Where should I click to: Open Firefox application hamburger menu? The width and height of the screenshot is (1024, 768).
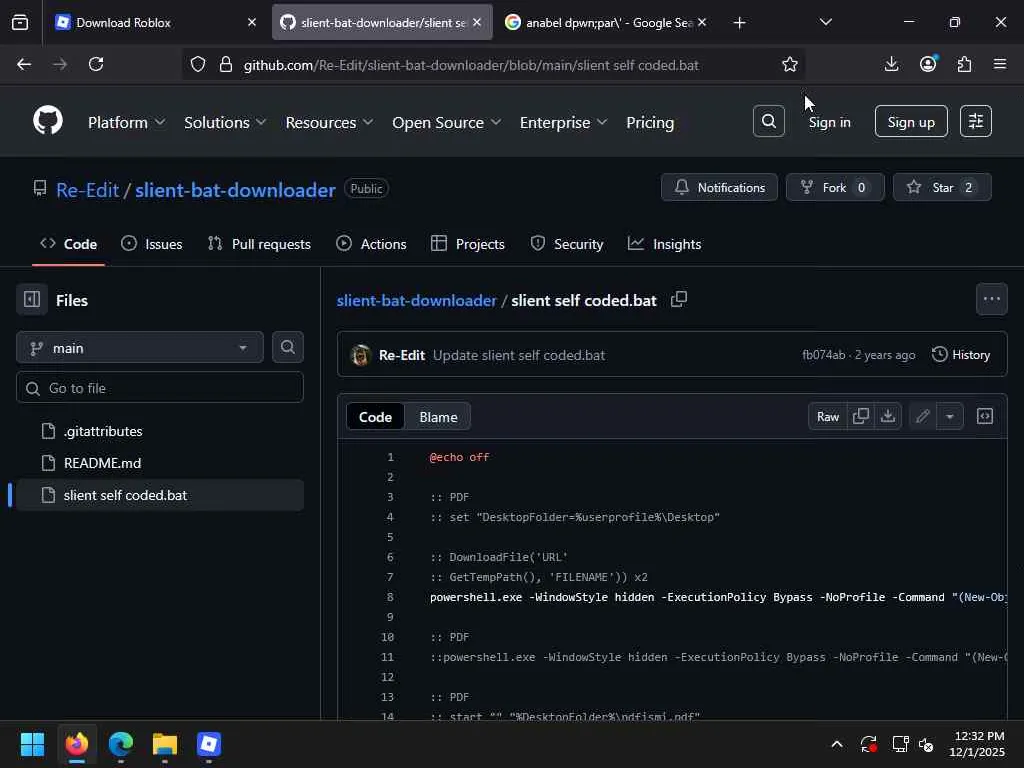tap(1000, 64)
